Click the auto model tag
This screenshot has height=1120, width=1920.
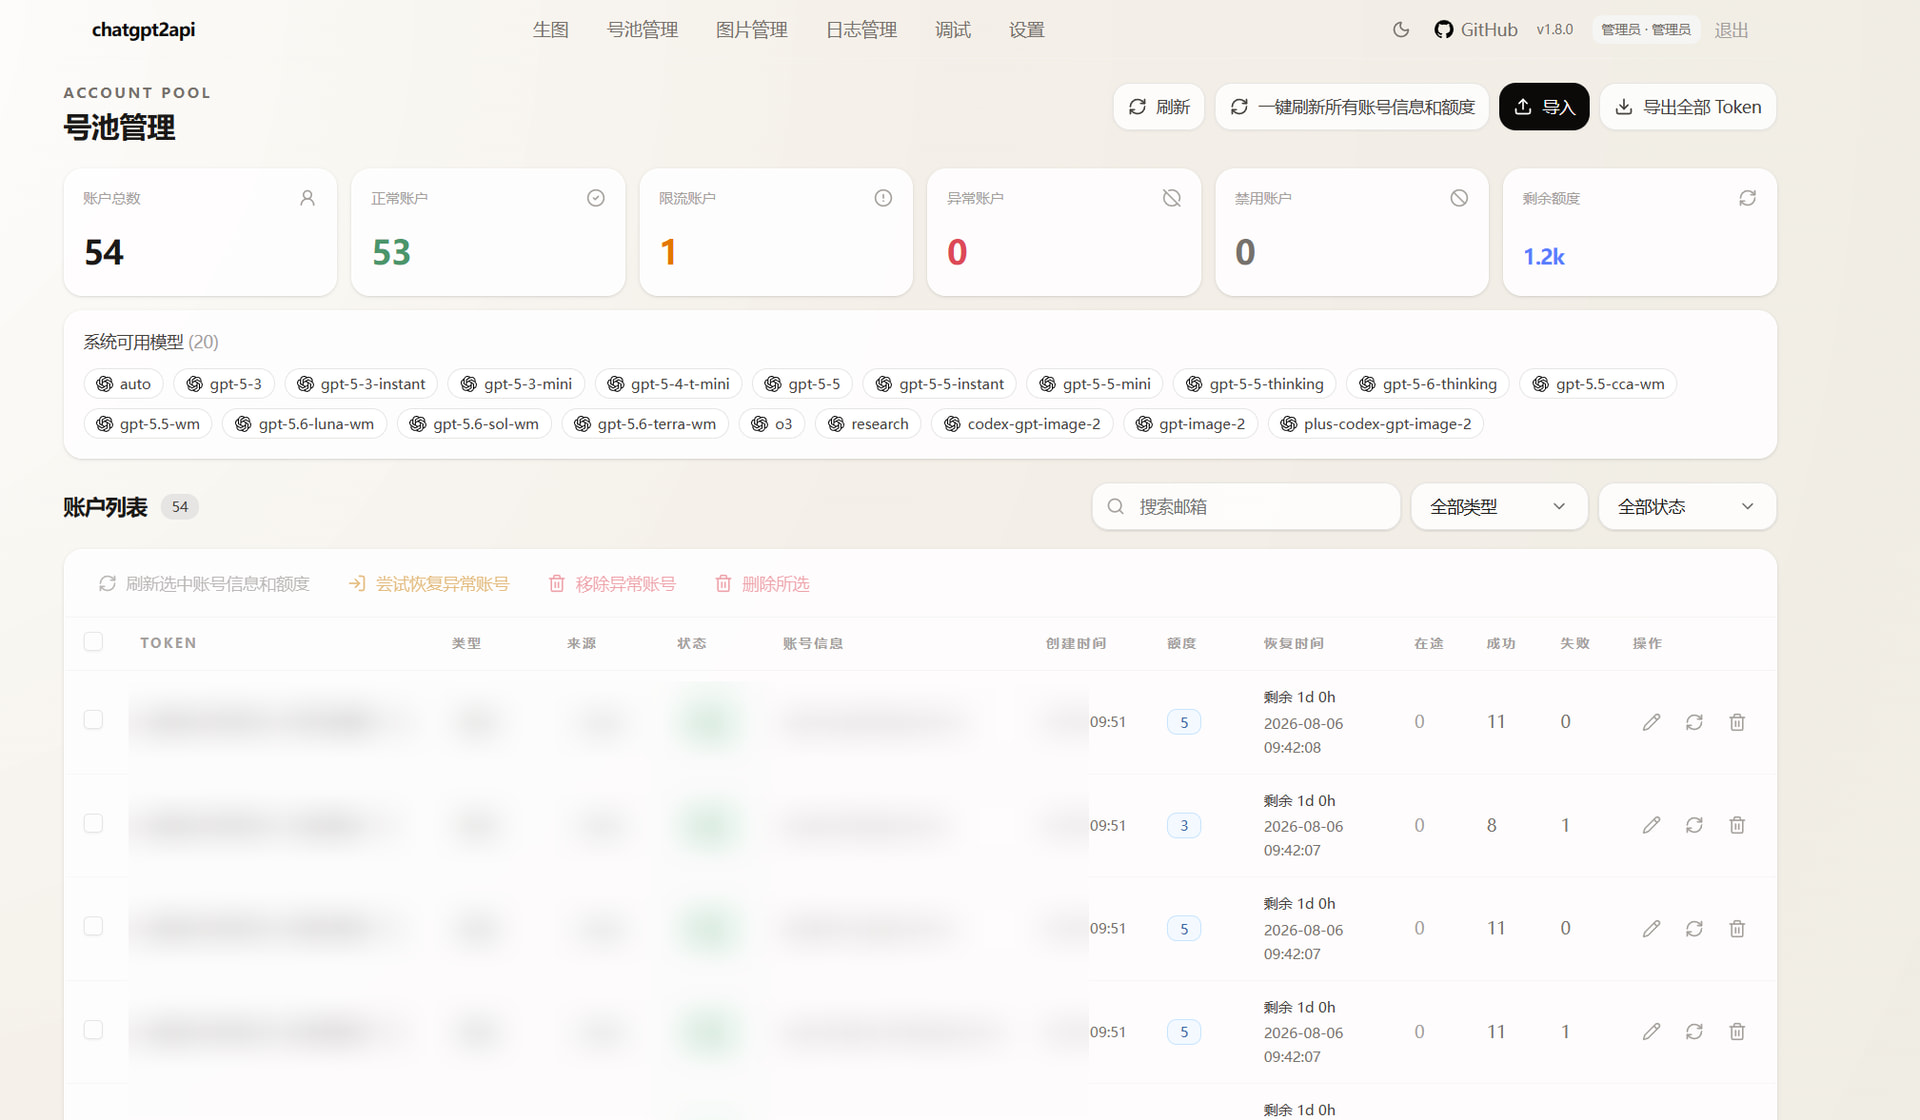[123, 384]
